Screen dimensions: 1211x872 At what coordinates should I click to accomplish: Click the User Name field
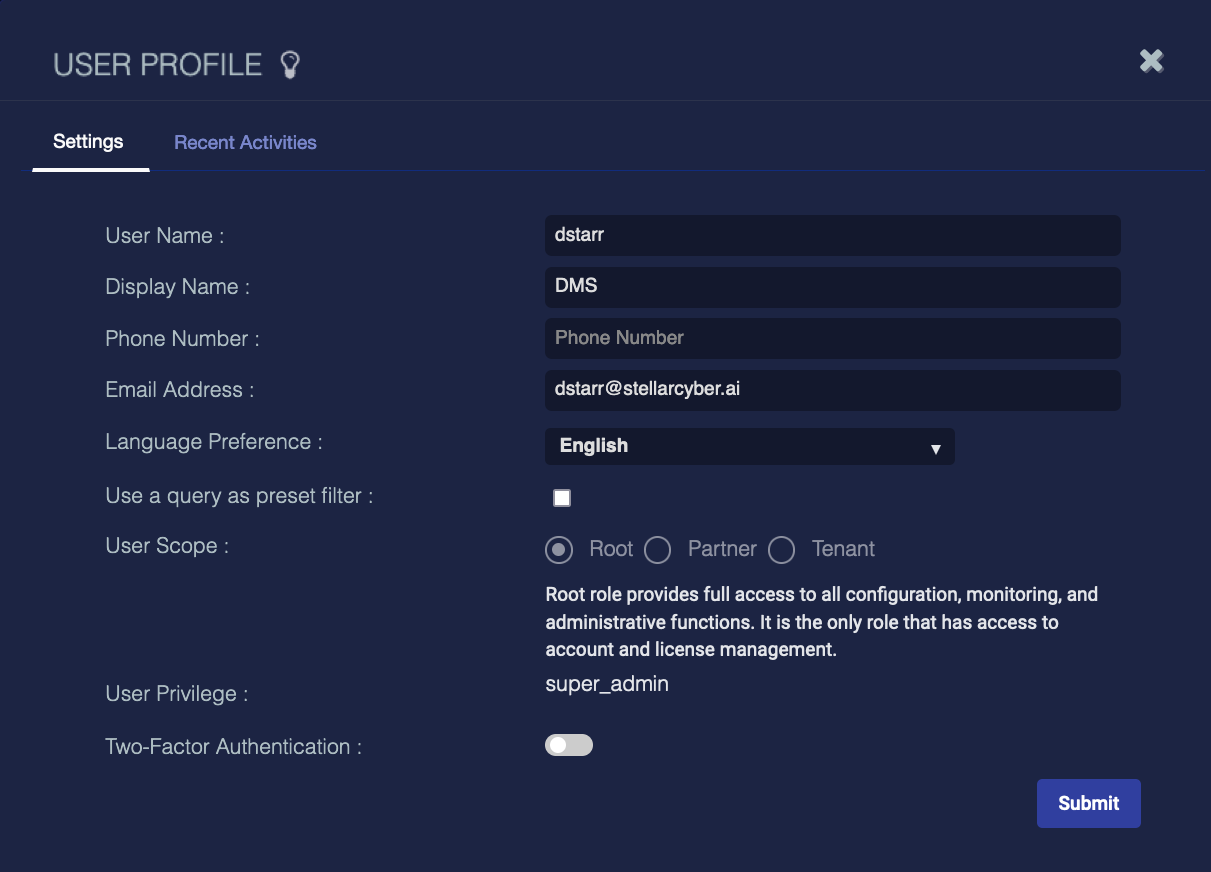832,235
